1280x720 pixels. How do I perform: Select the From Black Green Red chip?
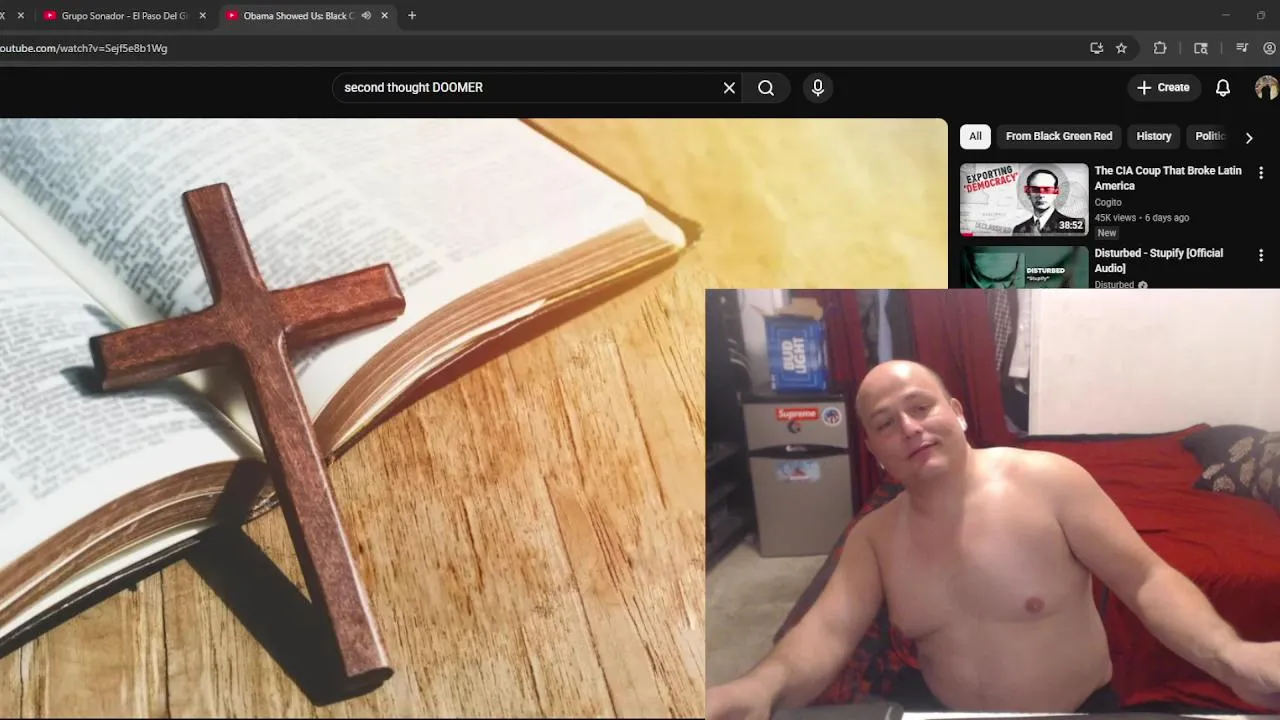click(x=1059, y=136)
